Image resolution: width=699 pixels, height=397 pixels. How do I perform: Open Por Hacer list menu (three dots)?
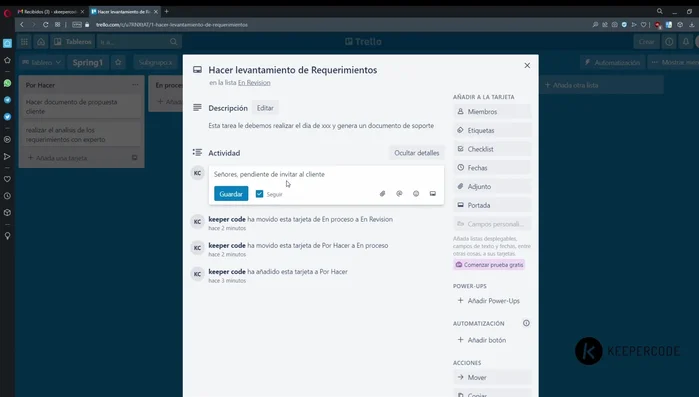tap(135, 85)
